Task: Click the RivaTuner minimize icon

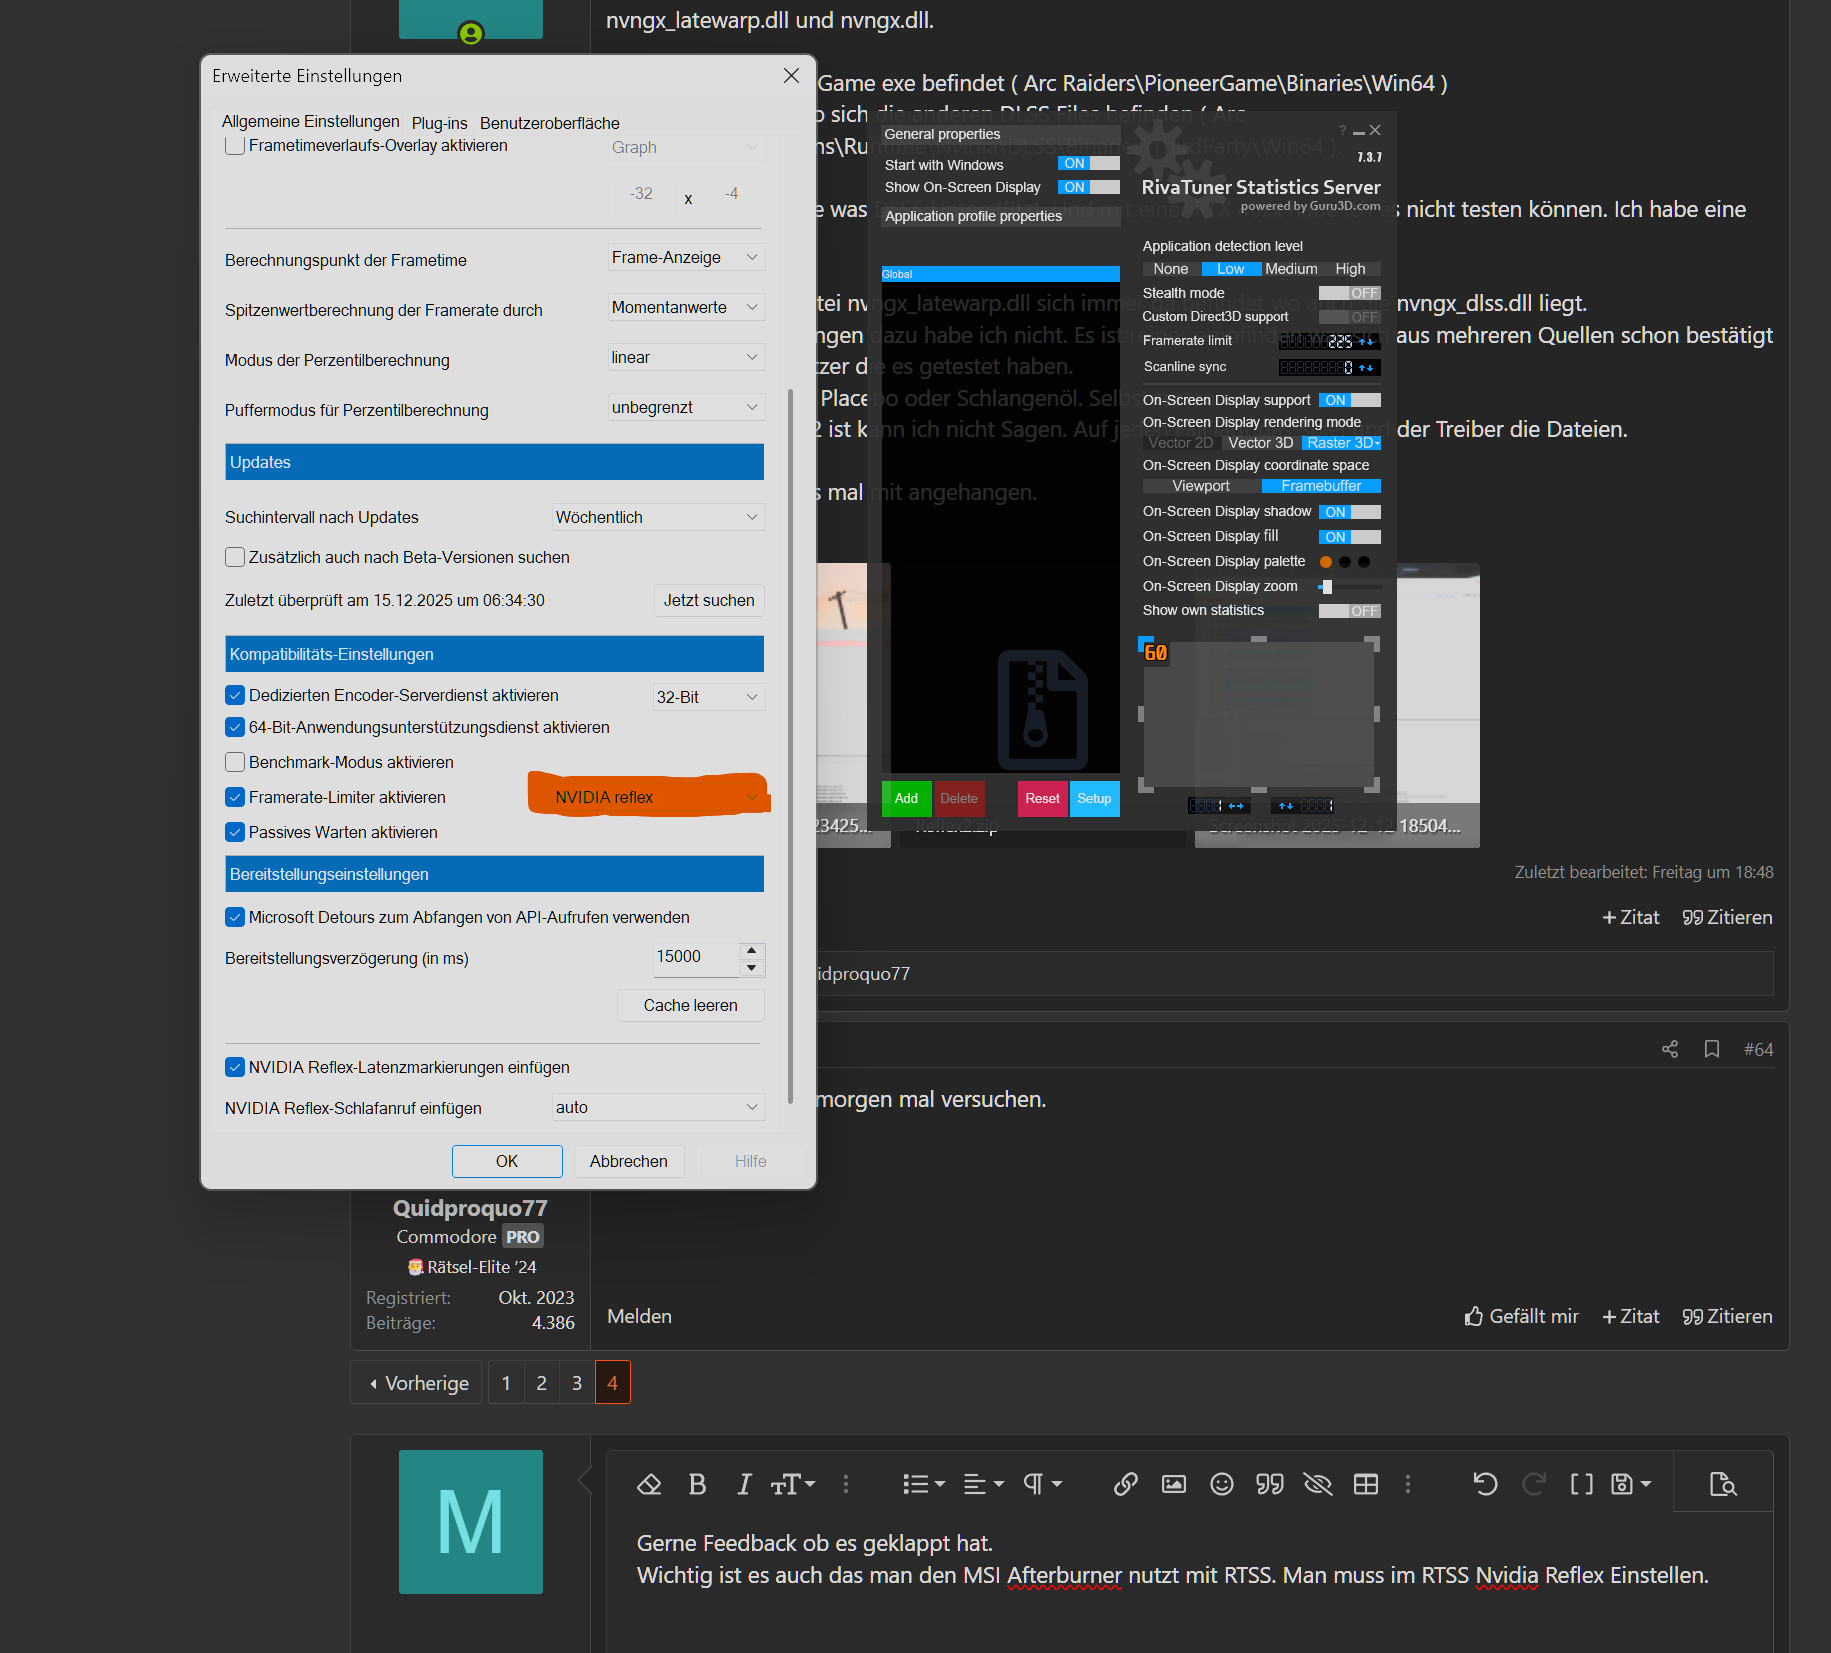Action: [1359, 131]
